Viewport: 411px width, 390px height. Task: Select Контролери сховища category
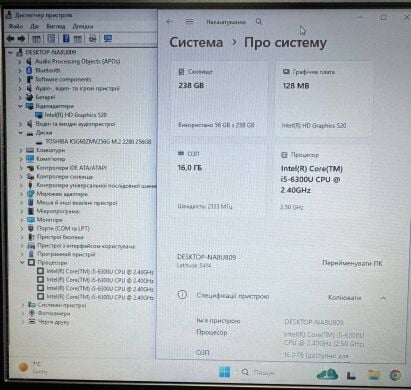(x=65, y=176)
